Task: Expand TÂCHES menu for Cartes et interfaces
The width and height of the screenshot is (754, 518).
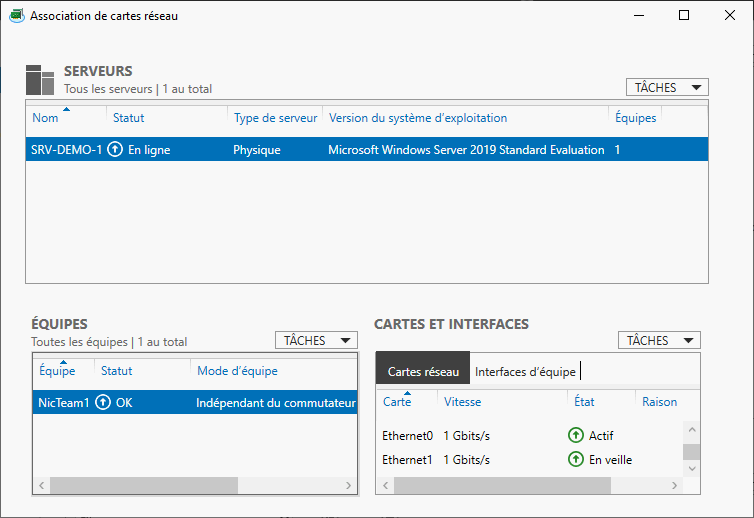Action: pos(659,341)
